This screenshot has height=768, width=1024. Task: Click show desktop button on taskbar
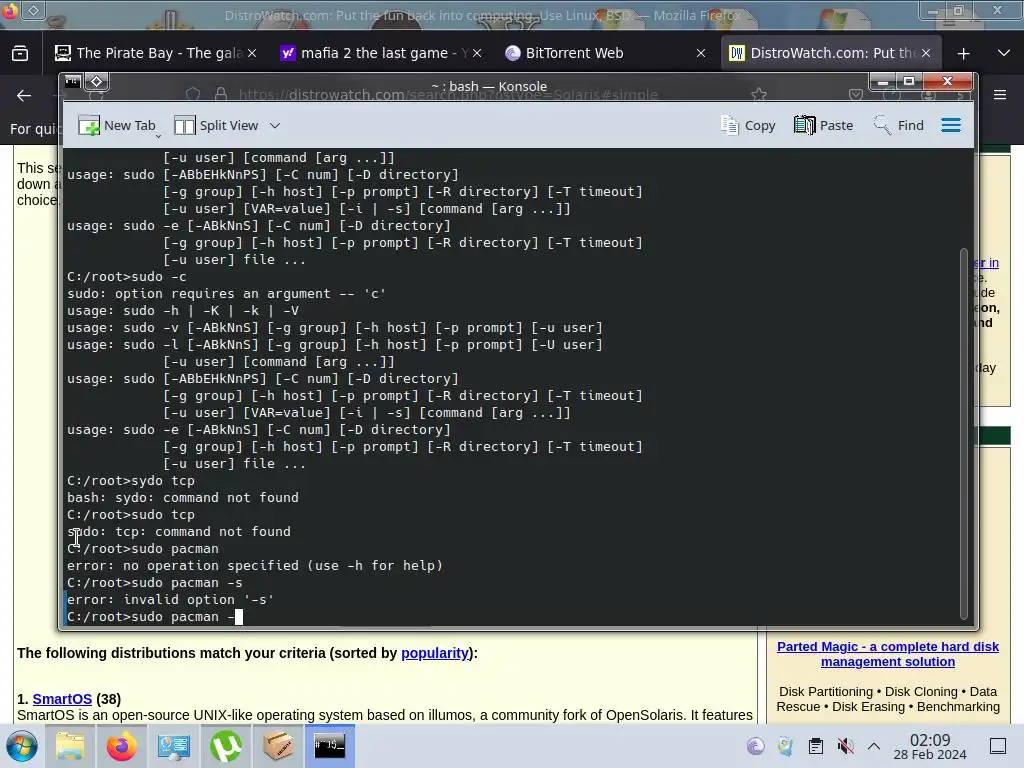pos(998,746)
